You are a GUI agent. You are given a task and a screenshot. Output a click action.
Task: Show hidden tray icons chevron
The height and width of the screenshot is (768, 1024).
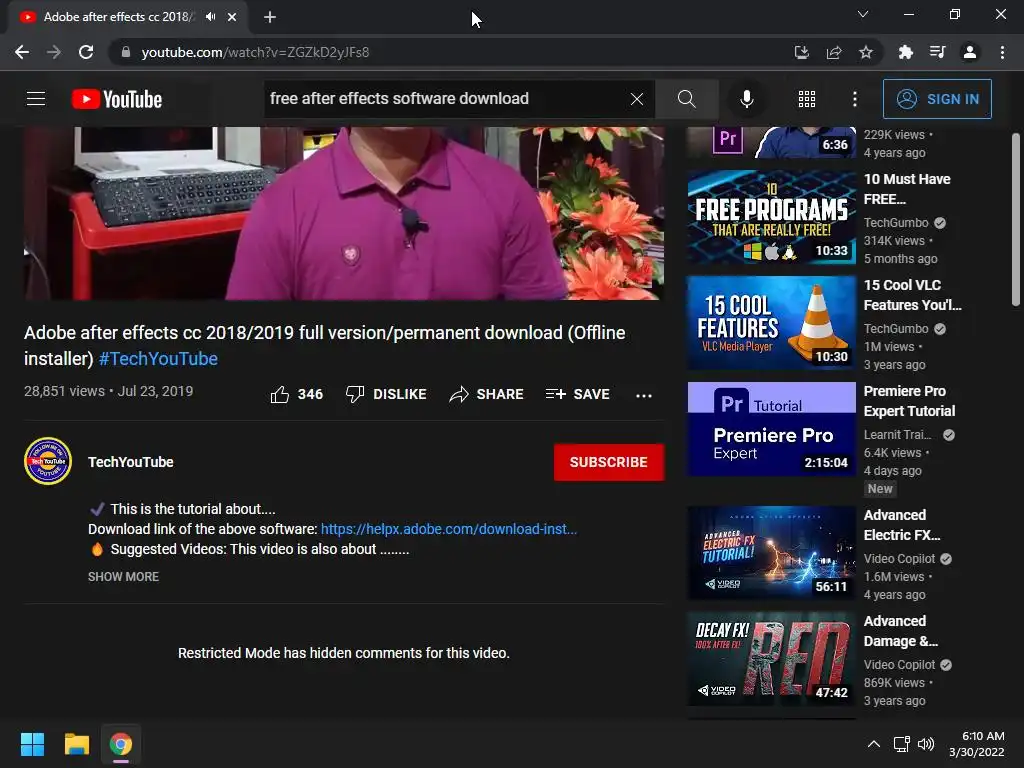point(874,744)
